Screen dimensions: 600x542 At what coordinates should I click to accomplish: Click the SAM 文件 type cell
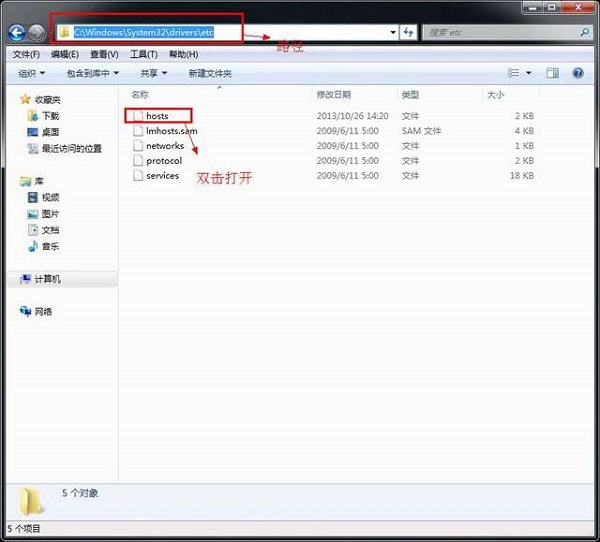point(421,131)
